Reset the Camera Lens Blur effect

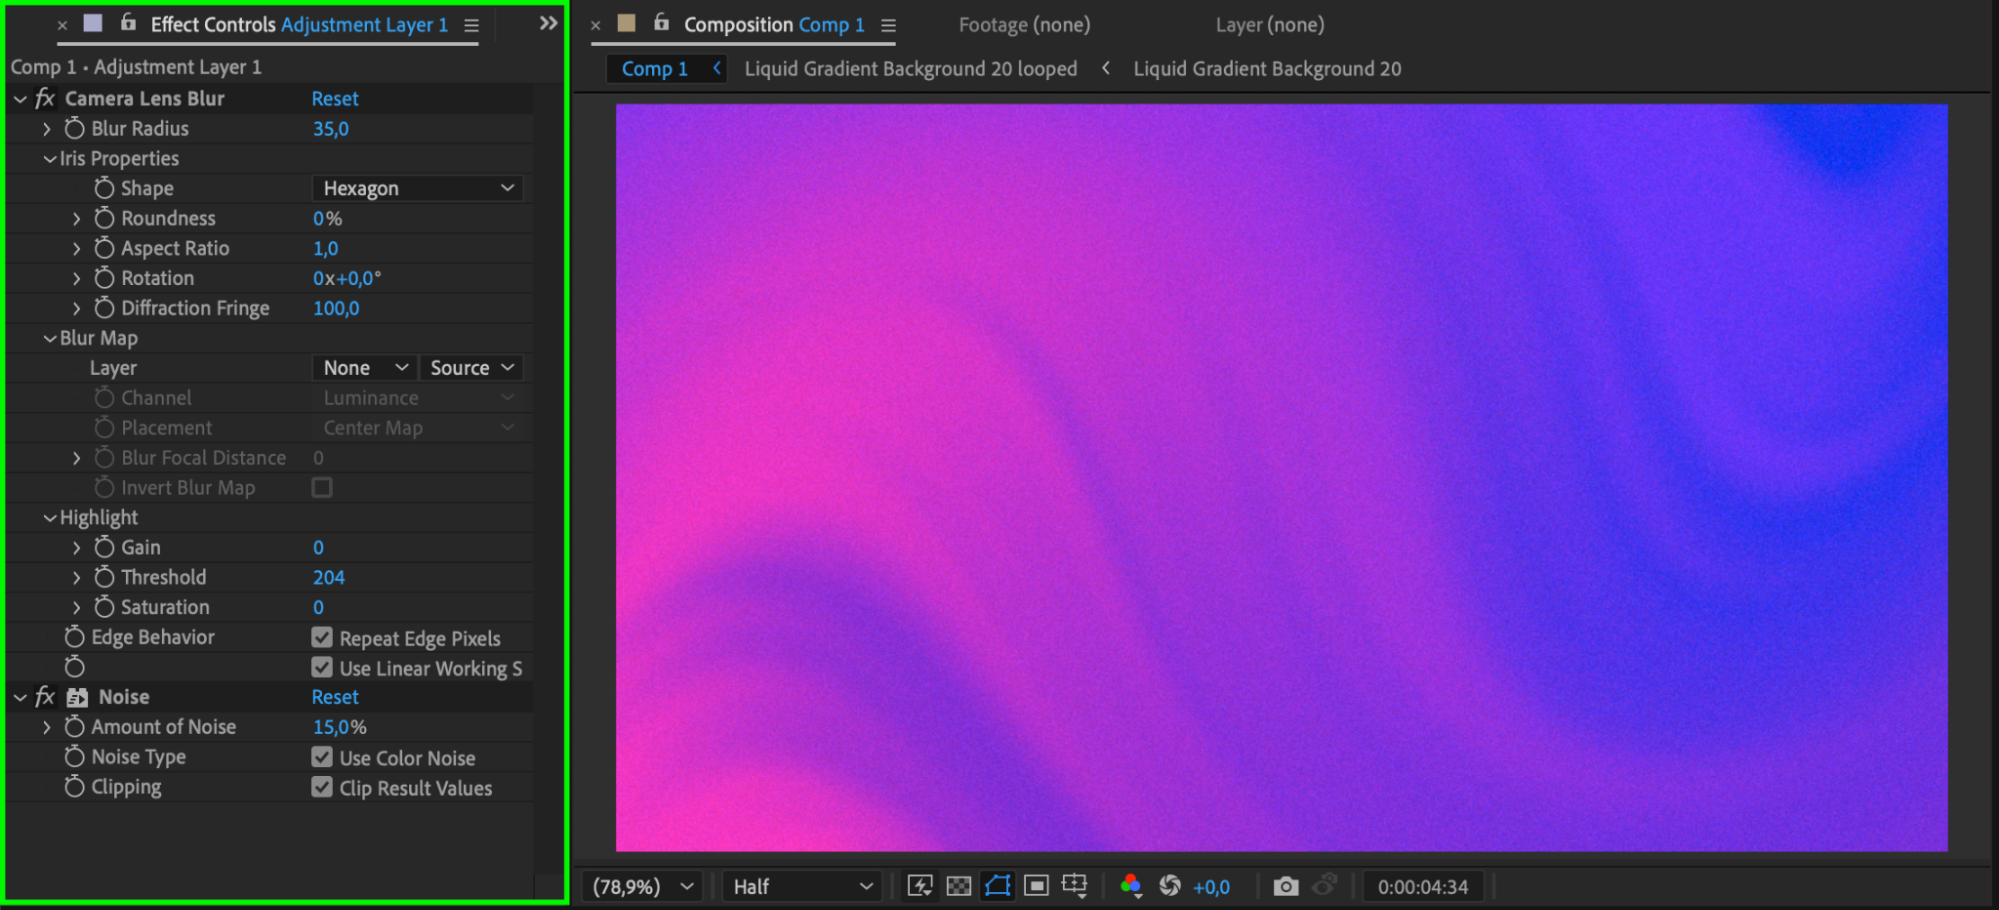tap(334, 99)
